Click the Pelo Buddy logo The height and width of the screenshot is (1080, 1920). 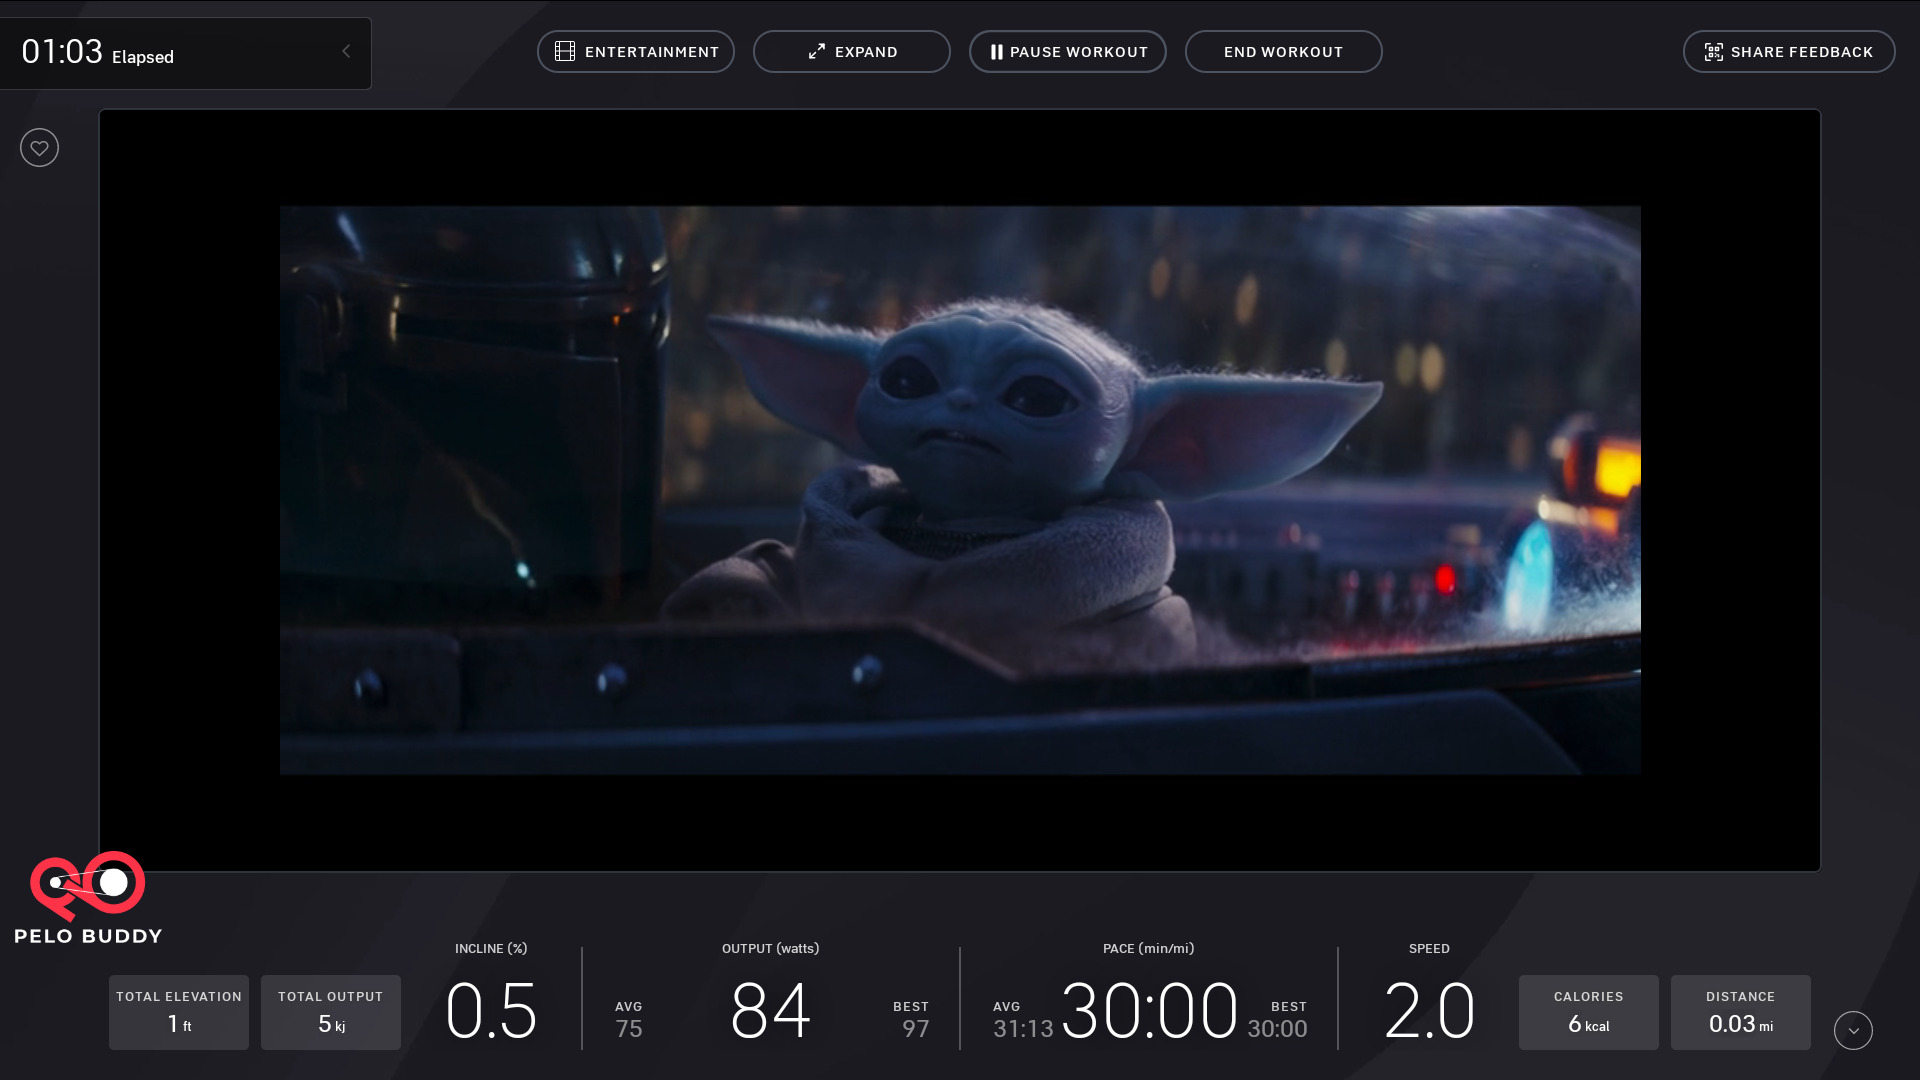88,898
